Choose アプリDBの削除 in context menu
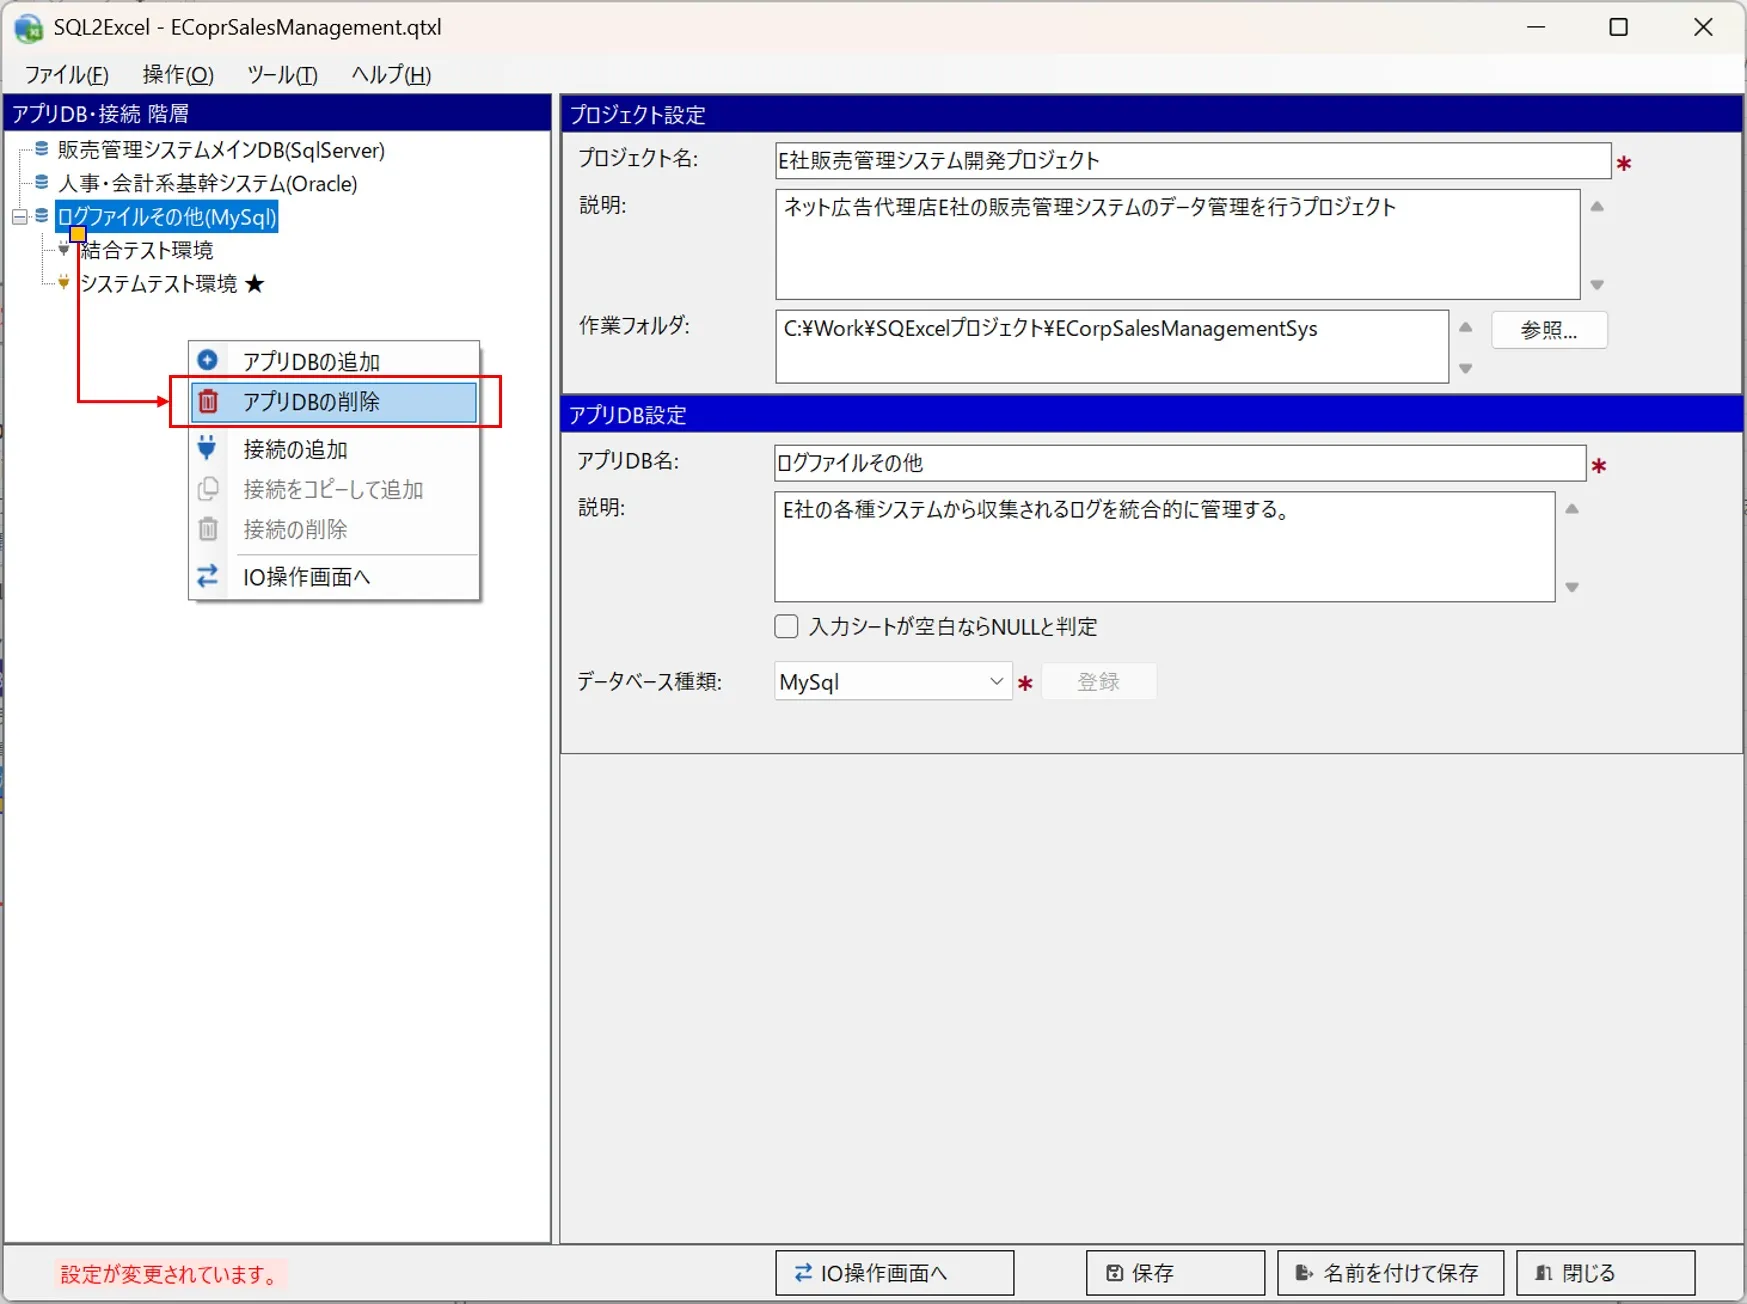This screenshot has width=1747, height=1304. click(x=334, y=402)
